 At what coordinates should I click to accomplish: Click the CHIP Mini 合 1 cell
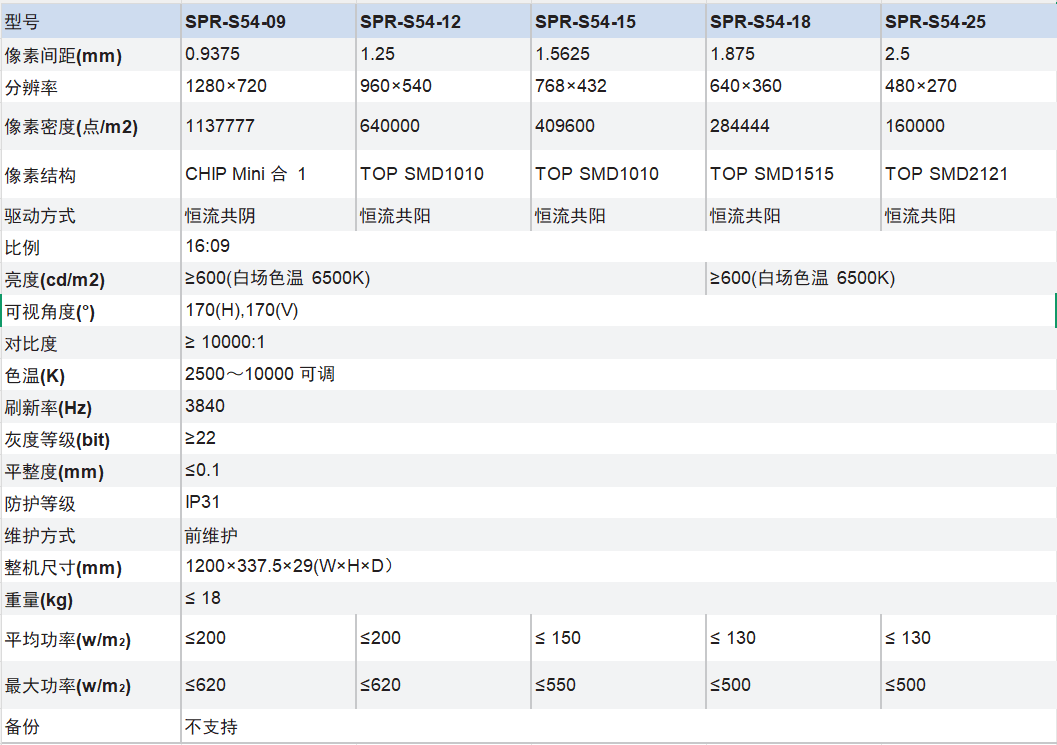(x=268, y=174)
